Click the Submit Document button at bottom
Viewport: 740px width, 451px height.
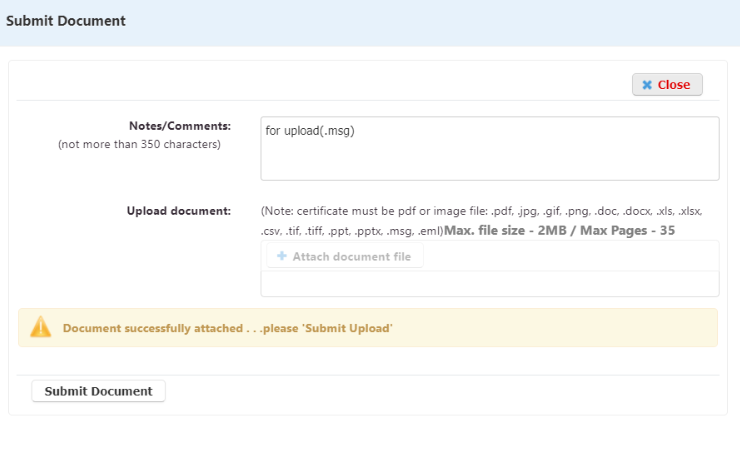pyautogui.click(x=98, y=391)
